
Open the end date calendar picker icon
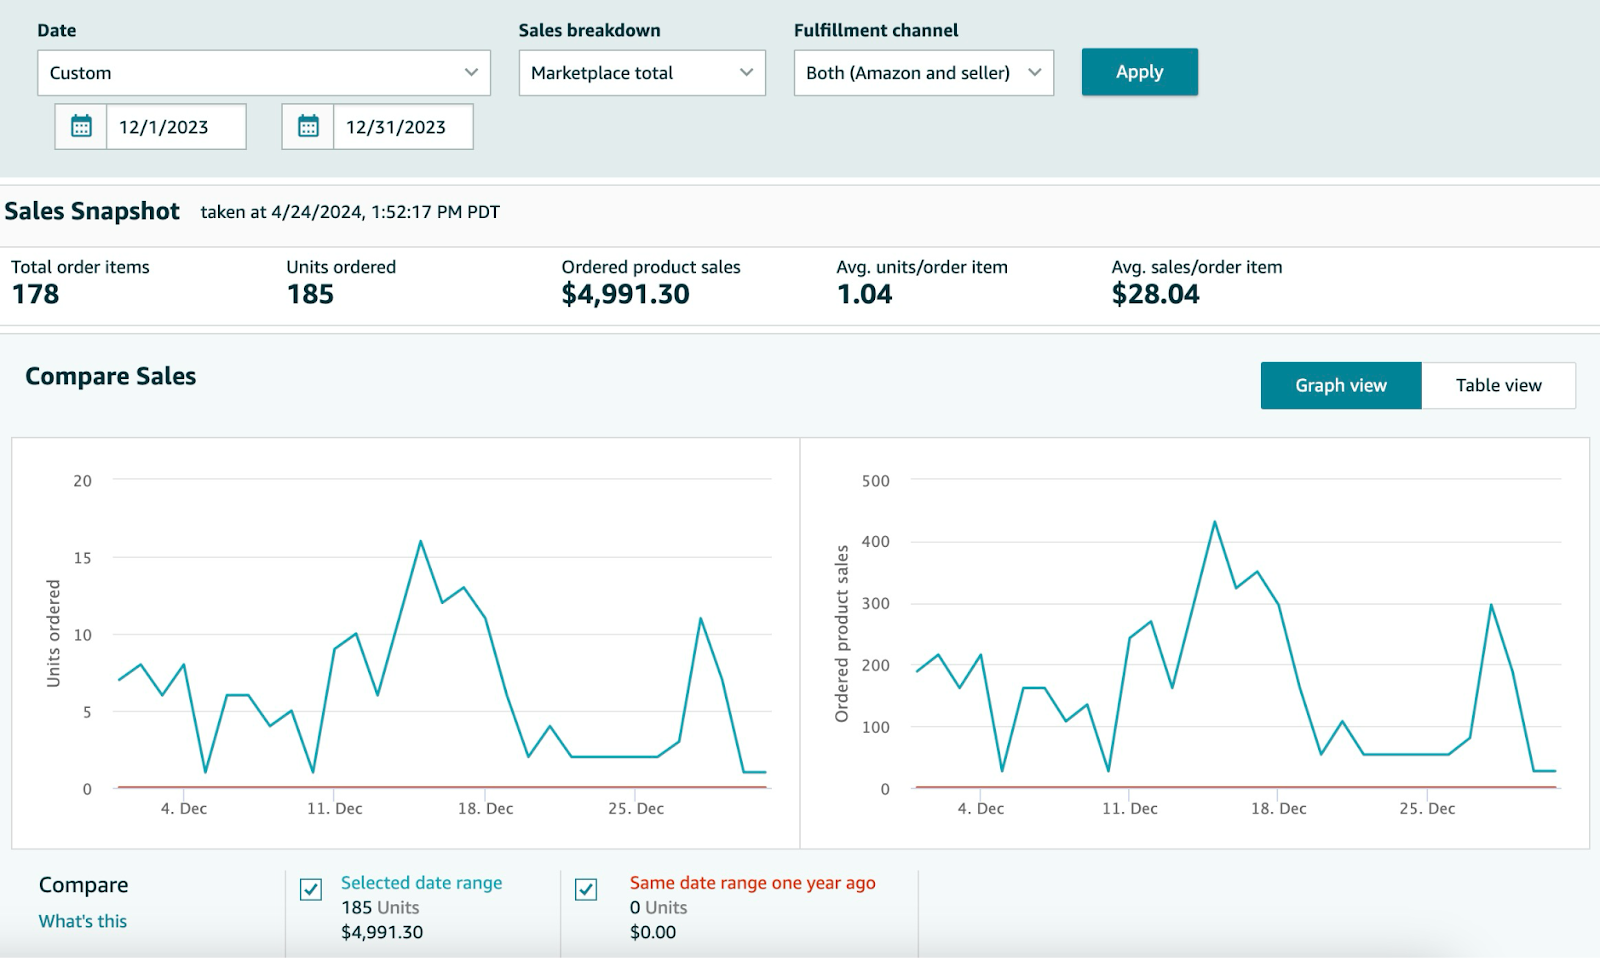click(x=308, y=127)
